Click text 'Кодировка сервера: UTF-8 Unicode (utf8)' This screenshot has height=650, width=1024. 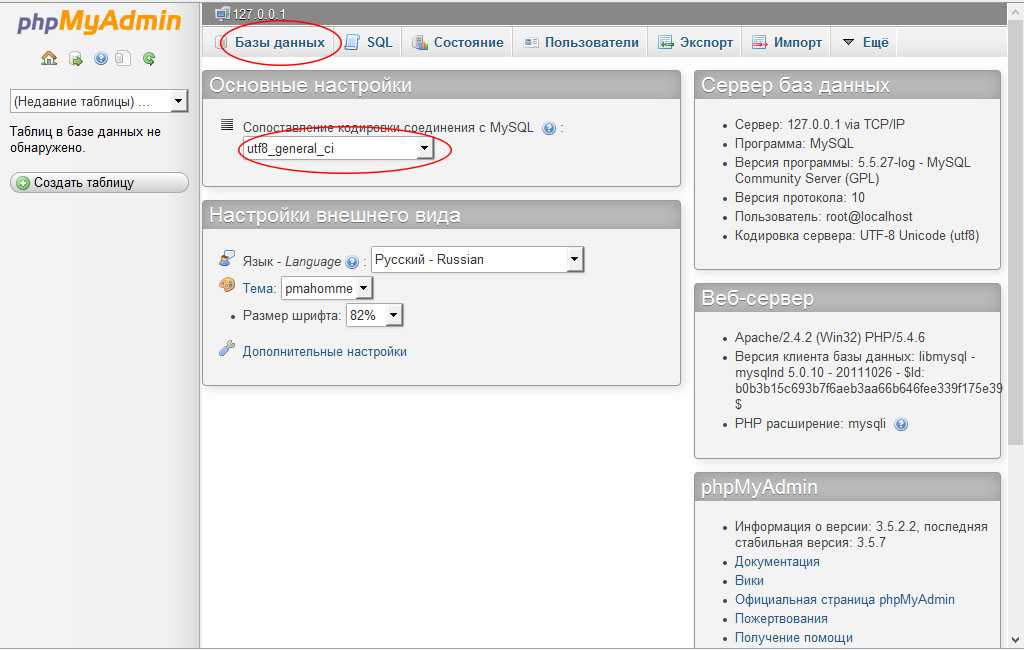point(857,236)
